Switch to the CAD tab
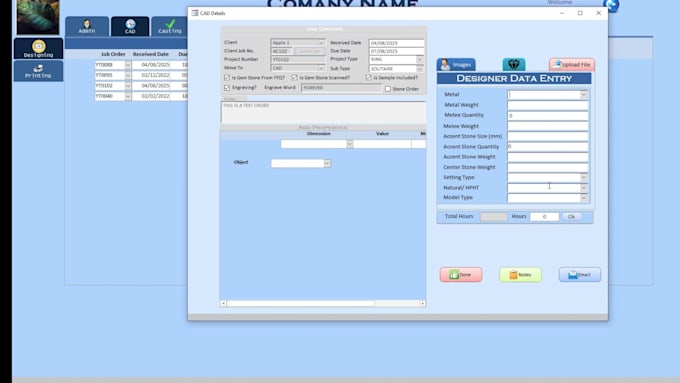The image size is (680, 383). pos(130,26)
